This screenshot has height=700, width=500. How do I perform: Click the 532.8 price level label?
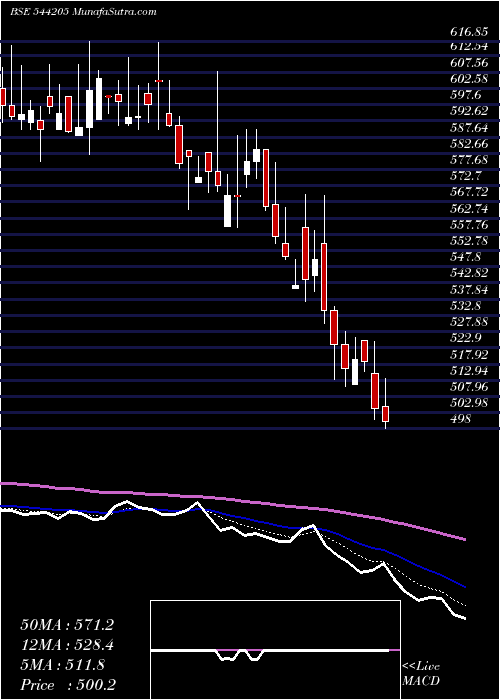(x=464, y=306)
